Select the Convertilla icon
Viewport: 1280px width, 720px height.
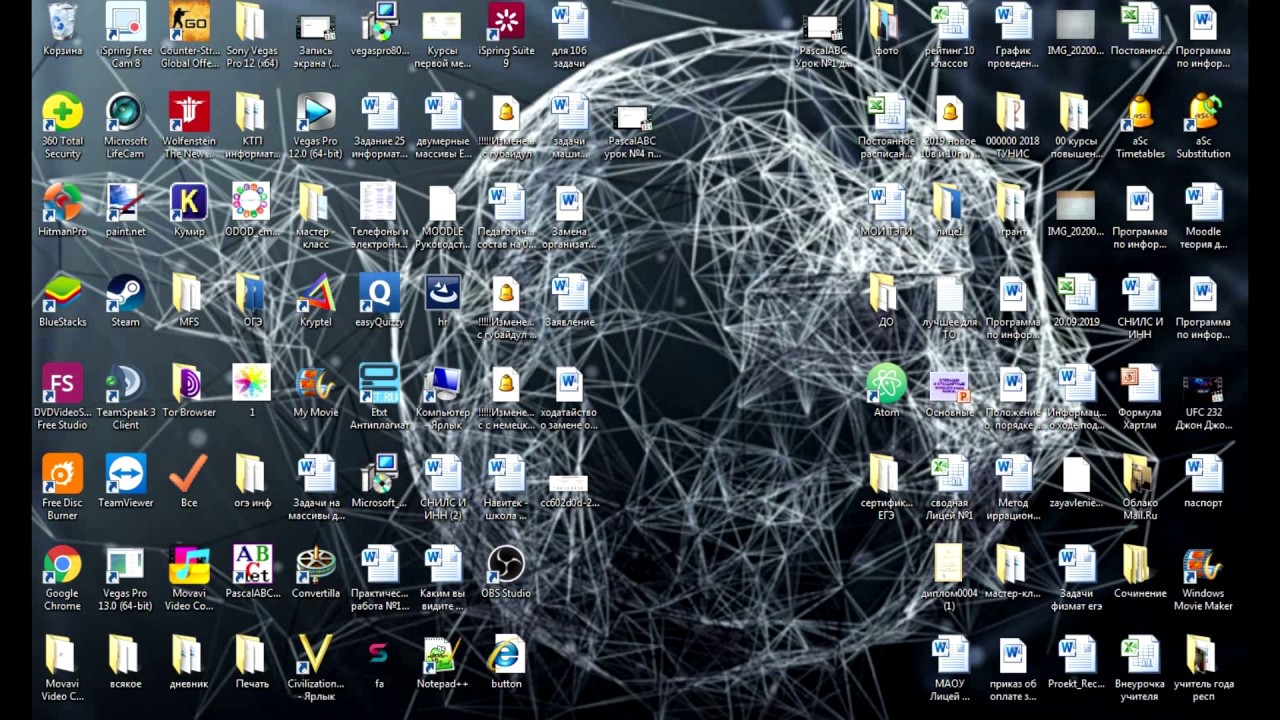pyautogui.click(x=315, y=572)
